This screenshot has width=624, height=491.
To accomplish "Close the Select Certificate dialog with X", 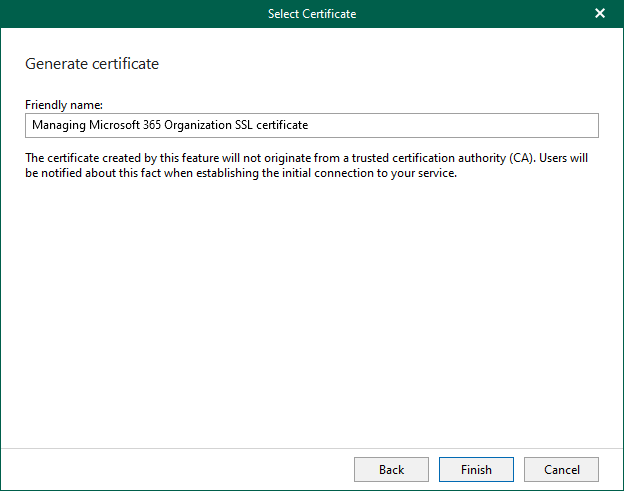I will point(600,14).
